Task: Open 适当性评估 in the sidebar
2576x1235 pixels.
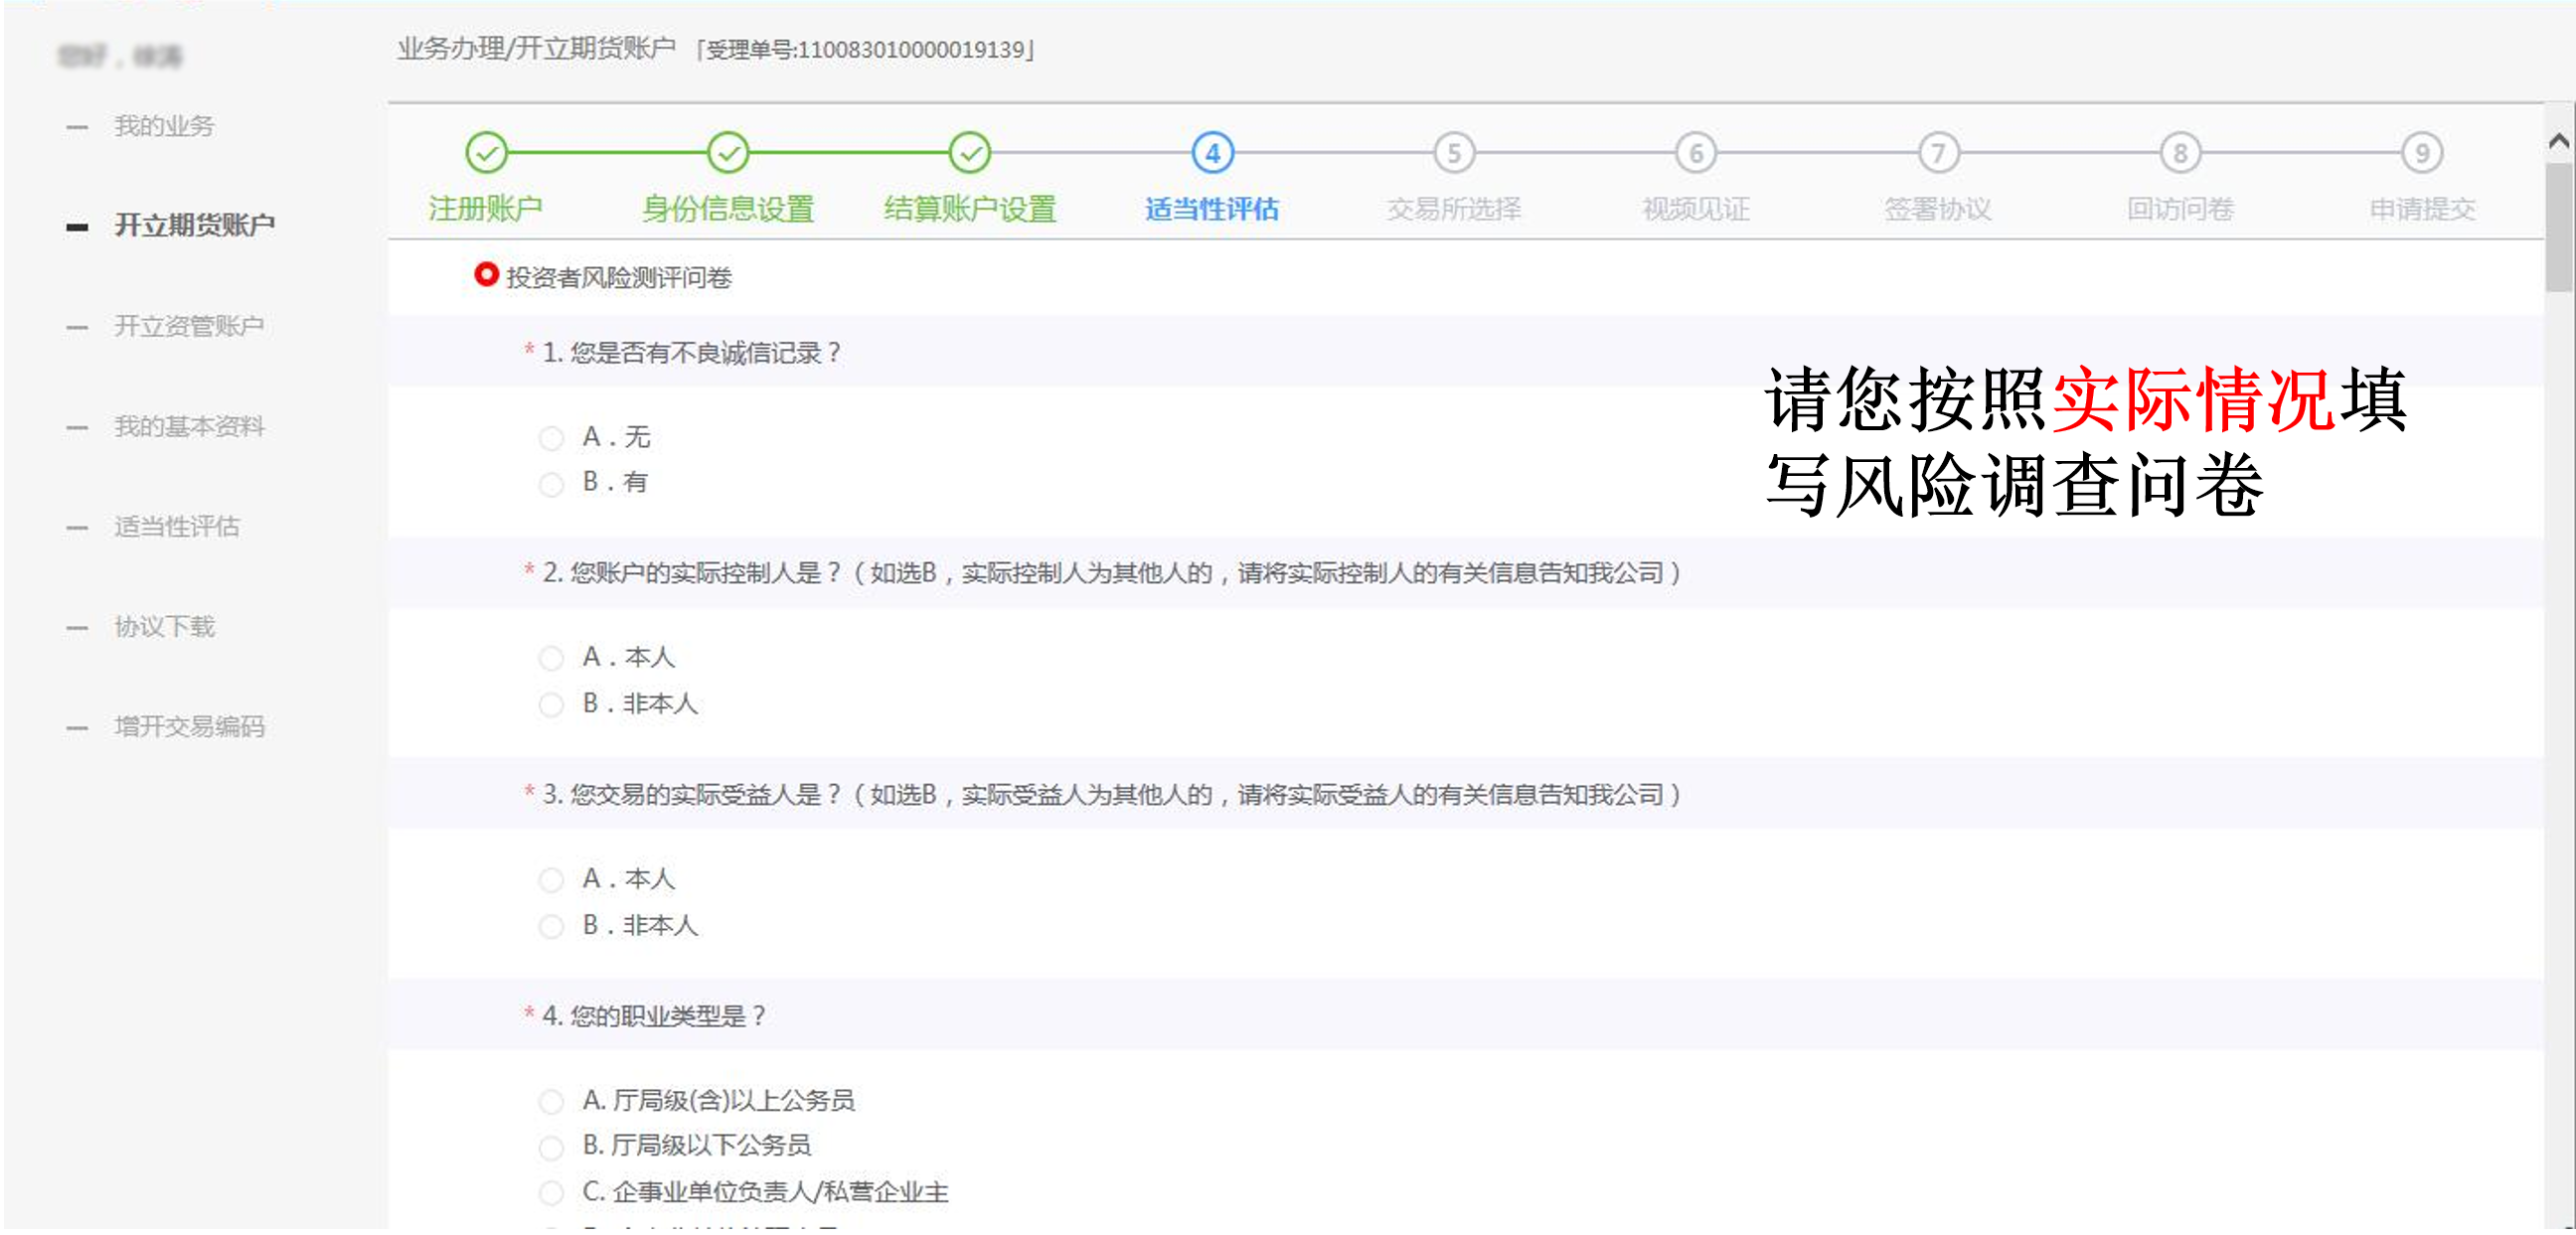Action: pyautogui.click(x=177, y=526)
